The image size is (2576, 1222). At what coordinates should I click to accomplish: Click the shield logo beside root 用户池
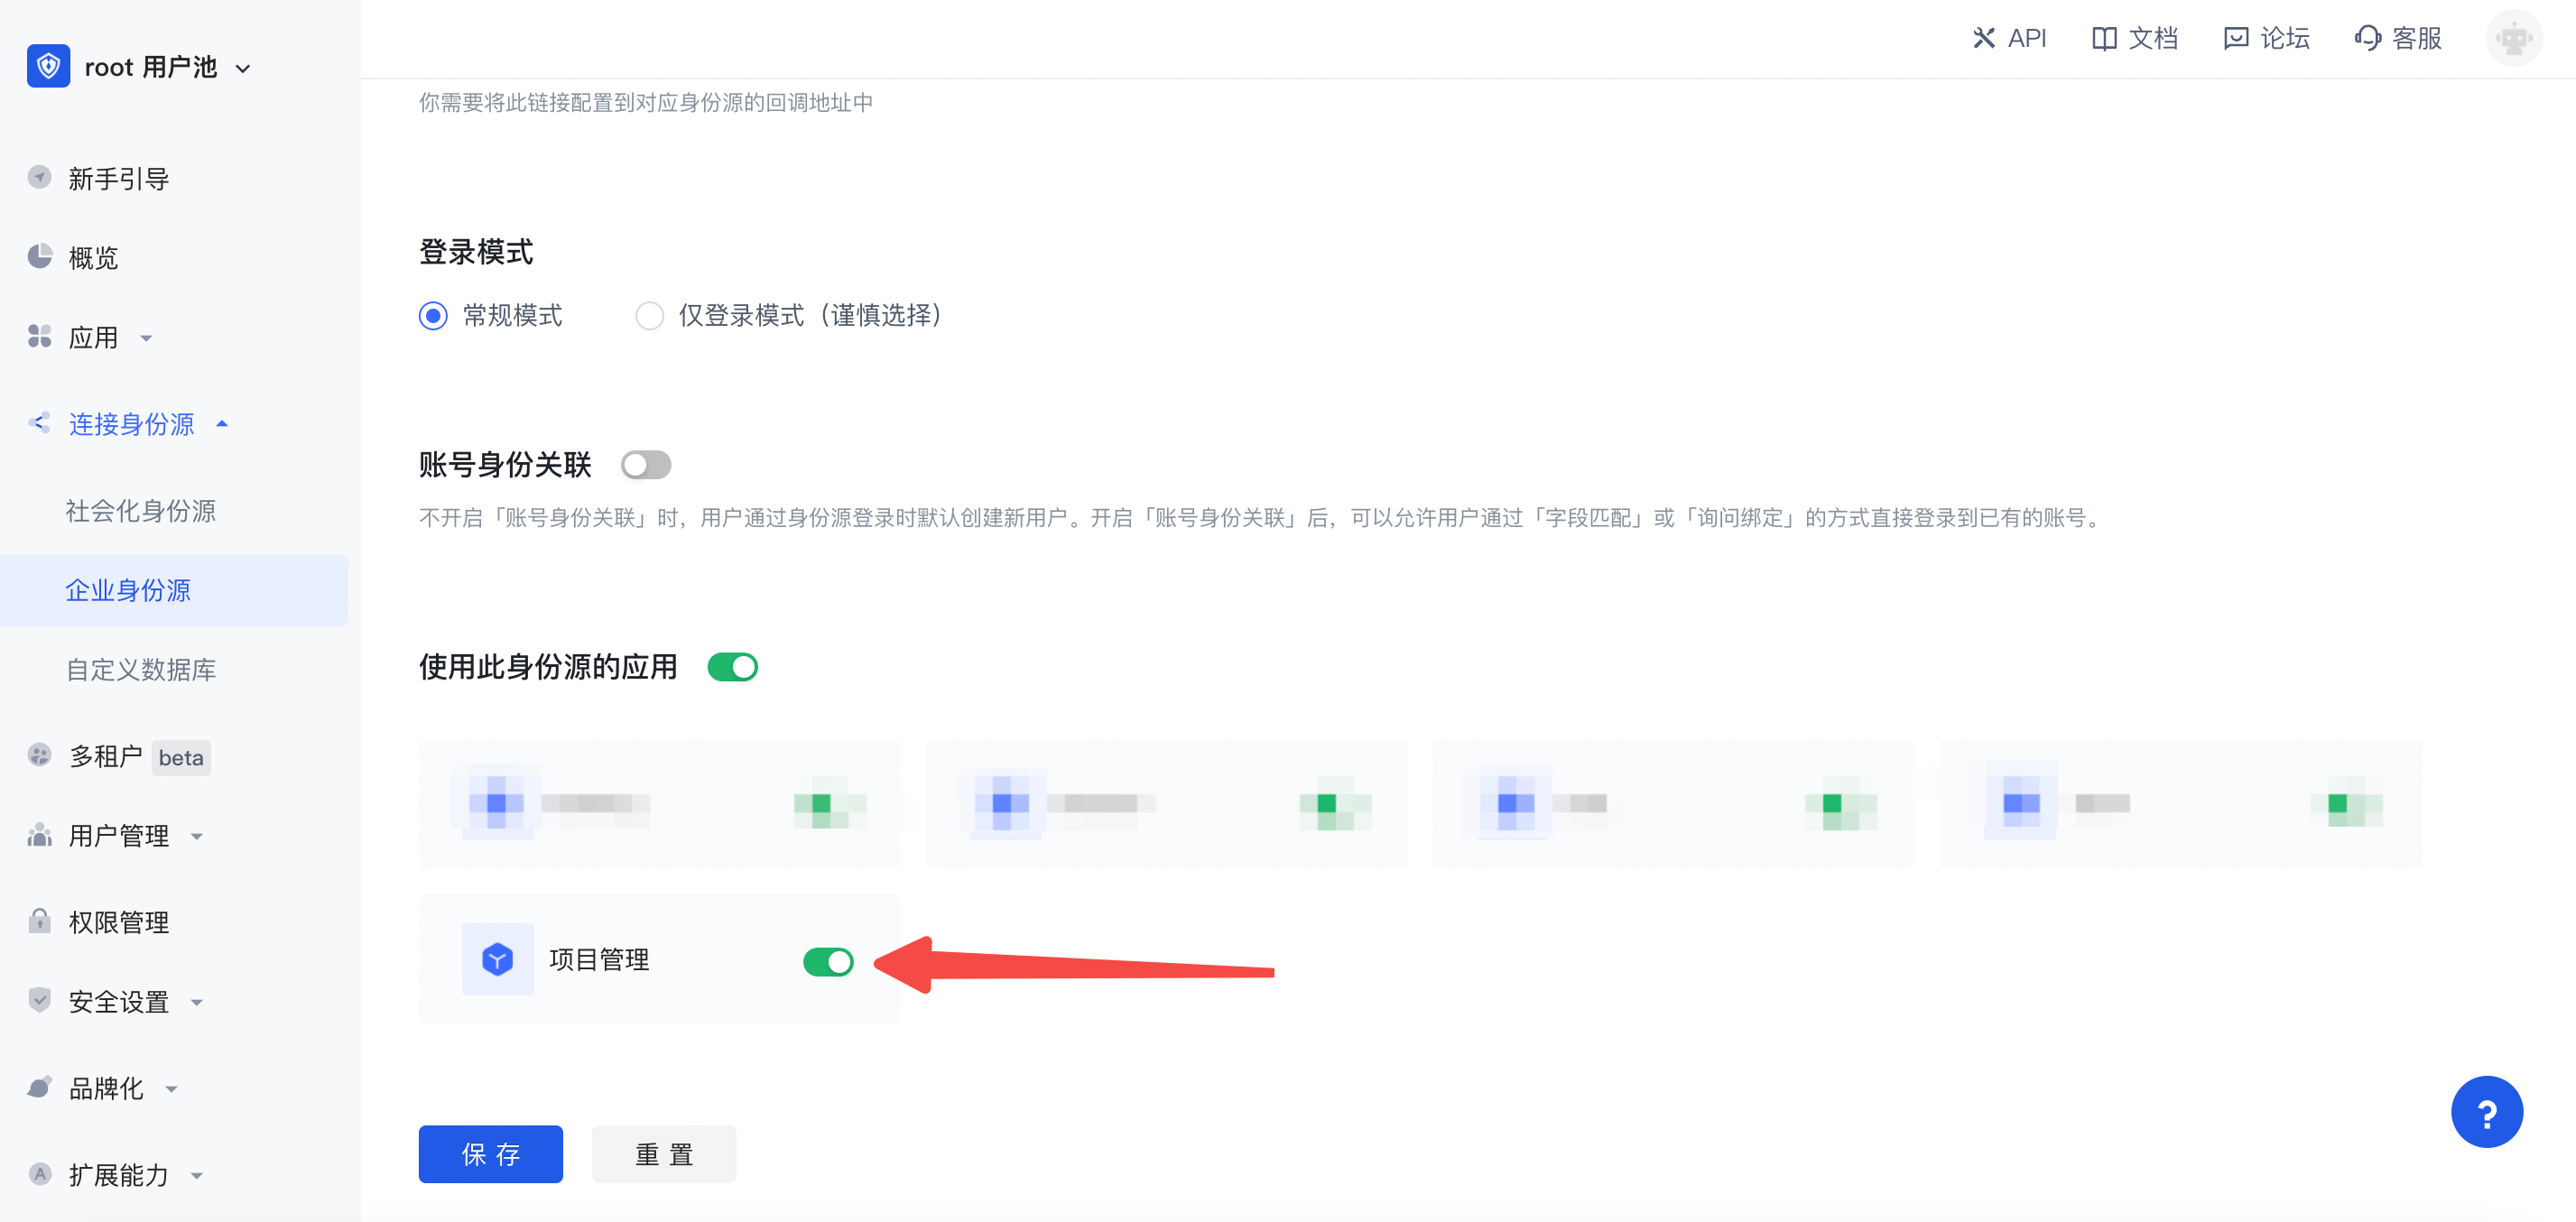click(x=48, y=67)
